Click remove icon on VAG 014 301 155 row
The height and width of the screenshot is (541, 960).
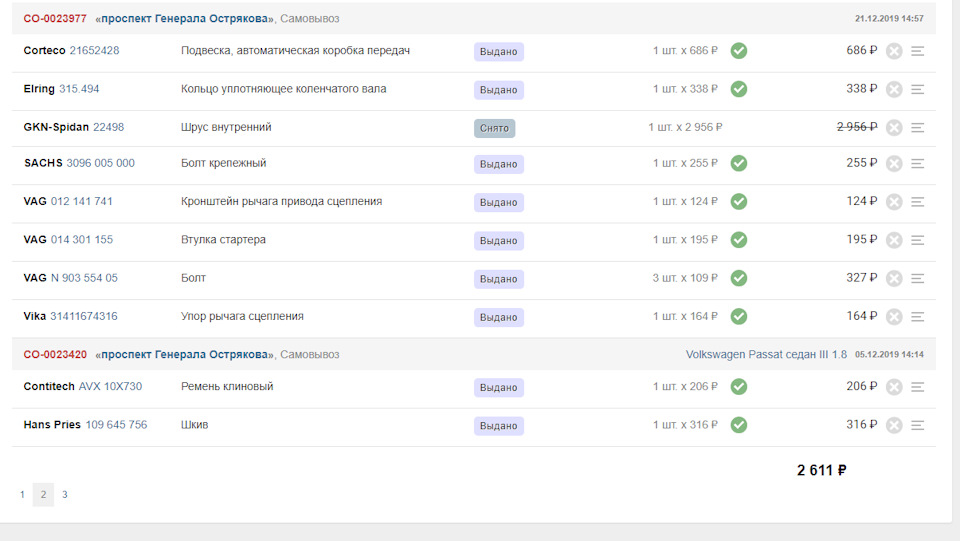(894, 240)
